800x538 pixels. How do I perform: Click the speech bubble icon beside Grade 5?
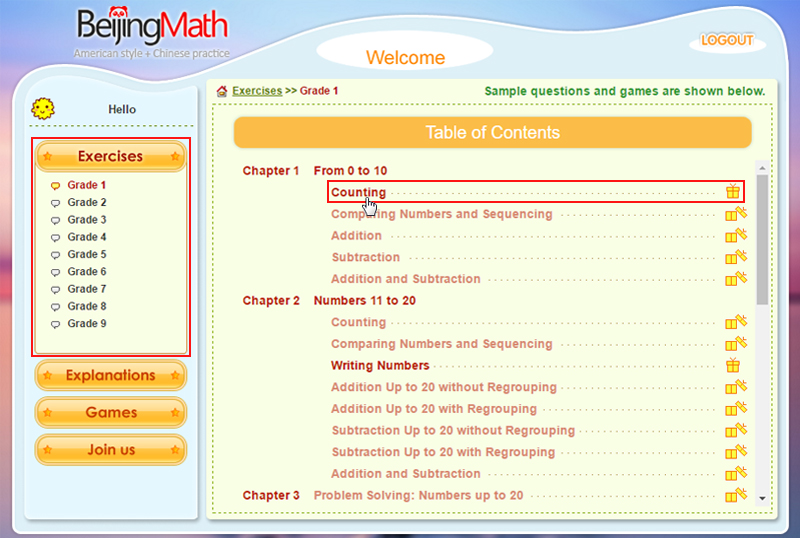(x=55, y=255)
